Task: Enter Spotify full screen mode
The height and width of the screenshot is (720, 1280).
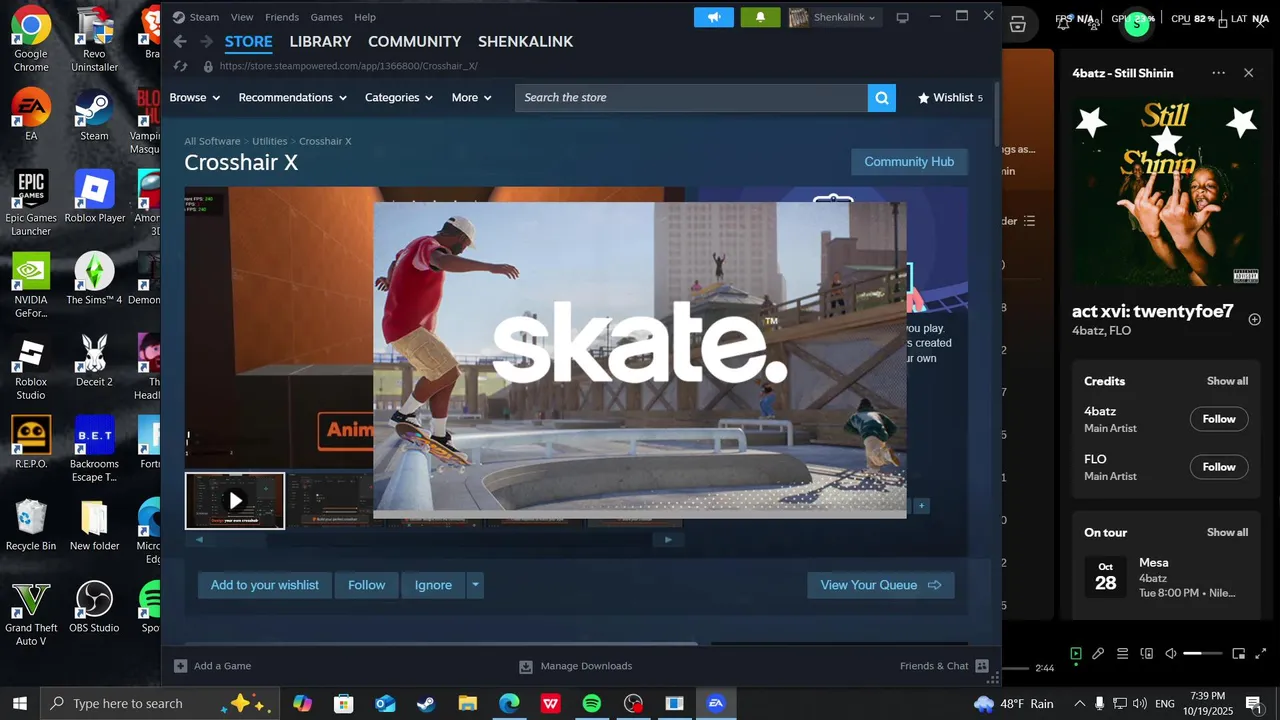Action: click(1261, 654)
